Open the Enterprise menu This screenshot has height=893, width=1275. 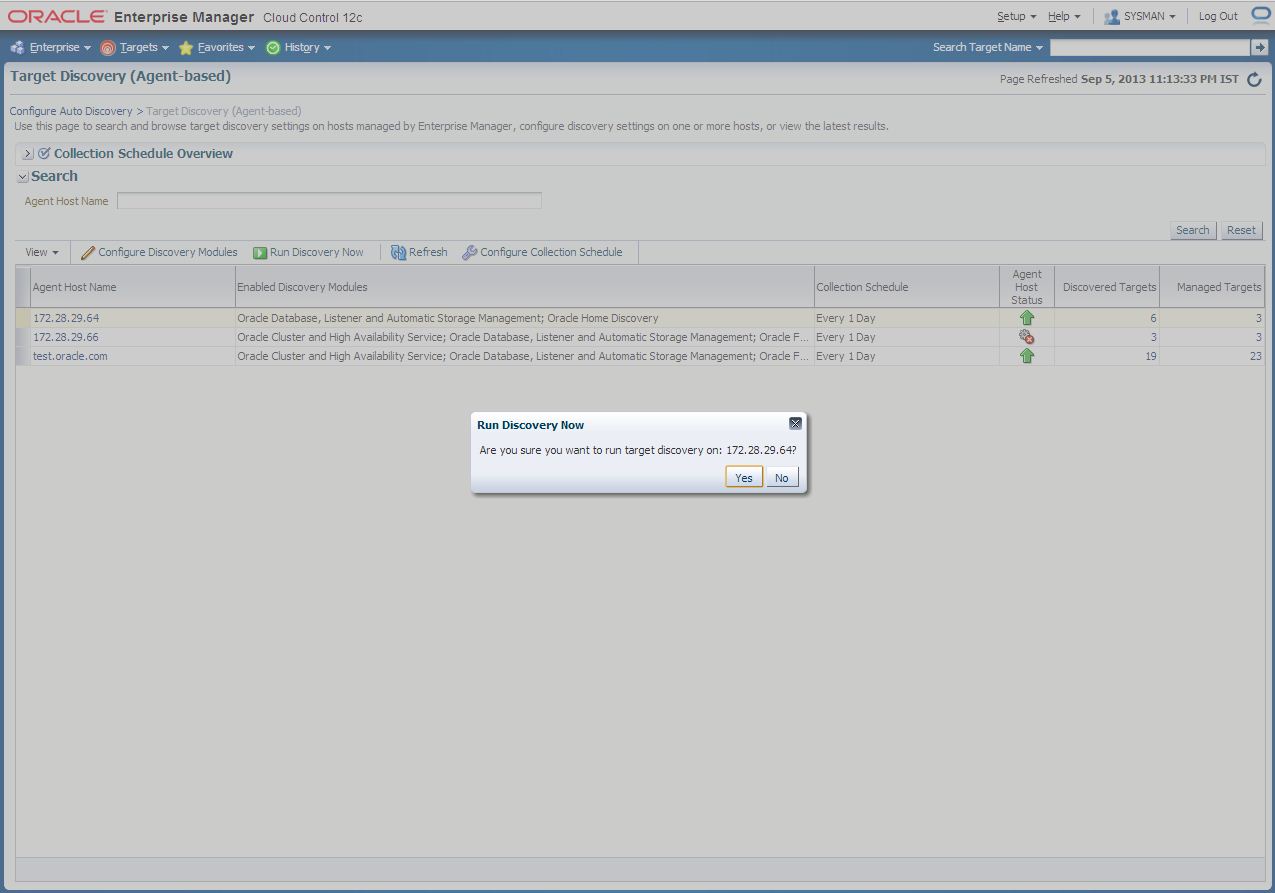coord(60,47)
